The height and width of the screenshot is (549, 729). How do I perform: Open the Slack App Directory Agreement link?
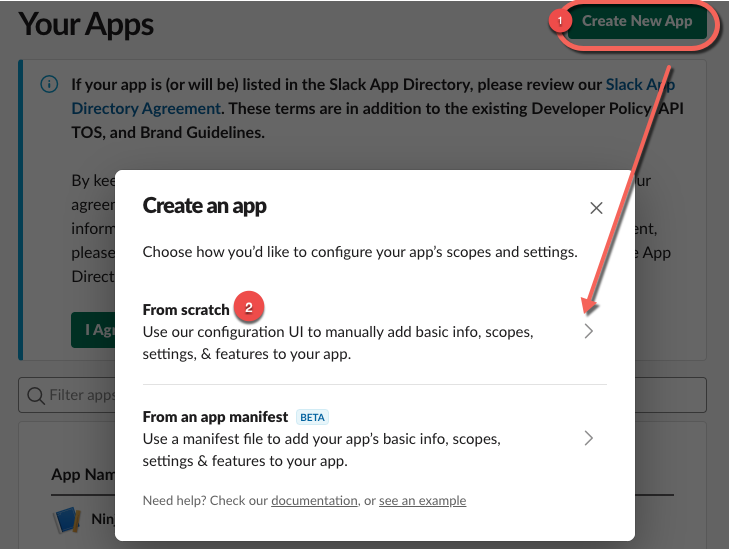(x=145, y=108)
